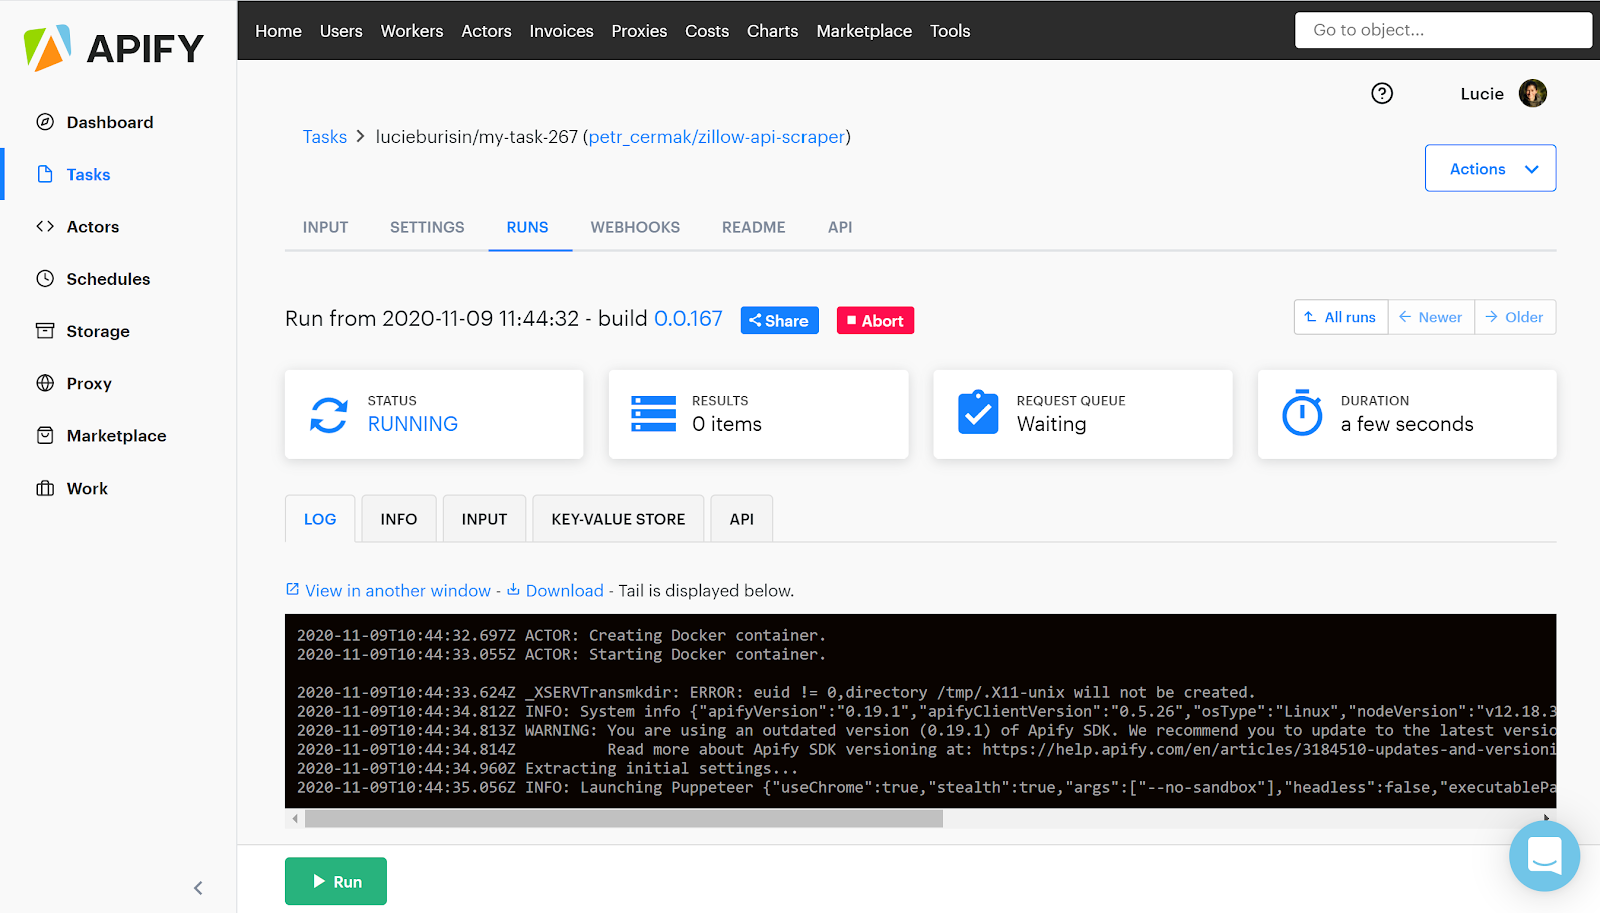Abort the running task

(x=875, y=320)
